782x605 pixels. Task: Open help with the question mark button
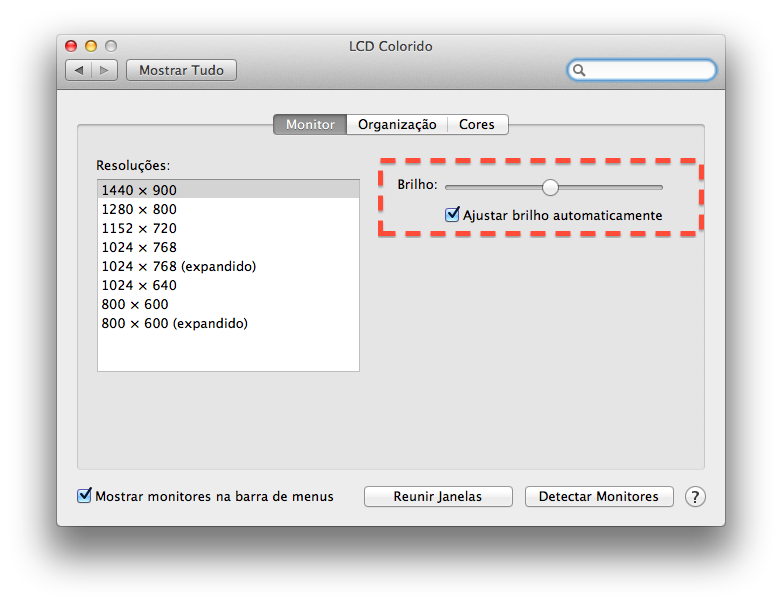coord(695,497)
